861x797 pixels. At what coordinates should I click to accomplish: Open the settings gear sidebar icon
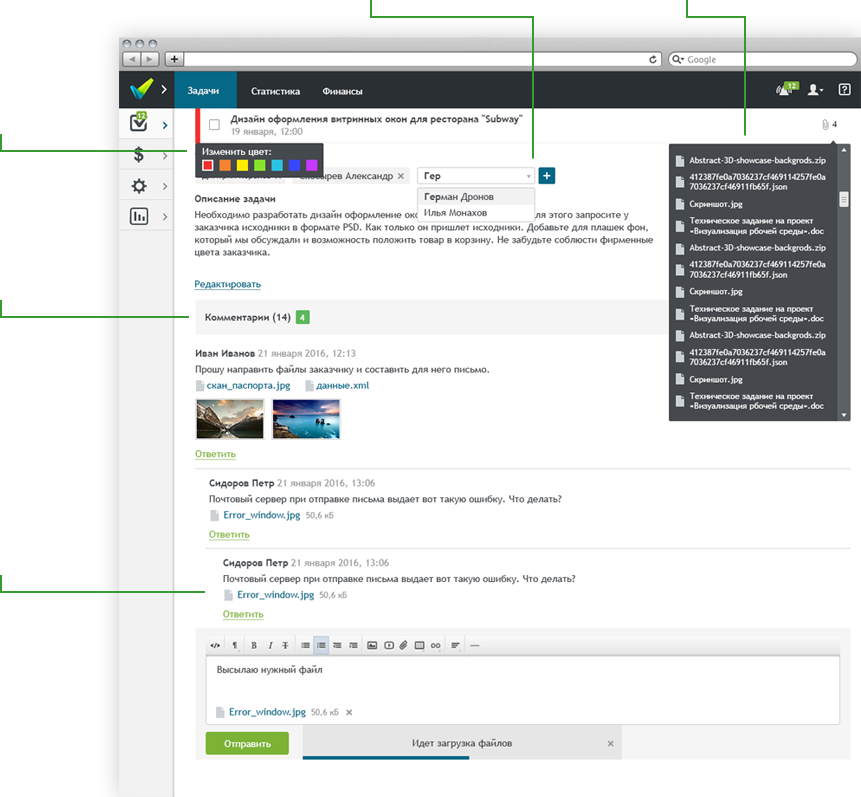click(x=140, y=186)
